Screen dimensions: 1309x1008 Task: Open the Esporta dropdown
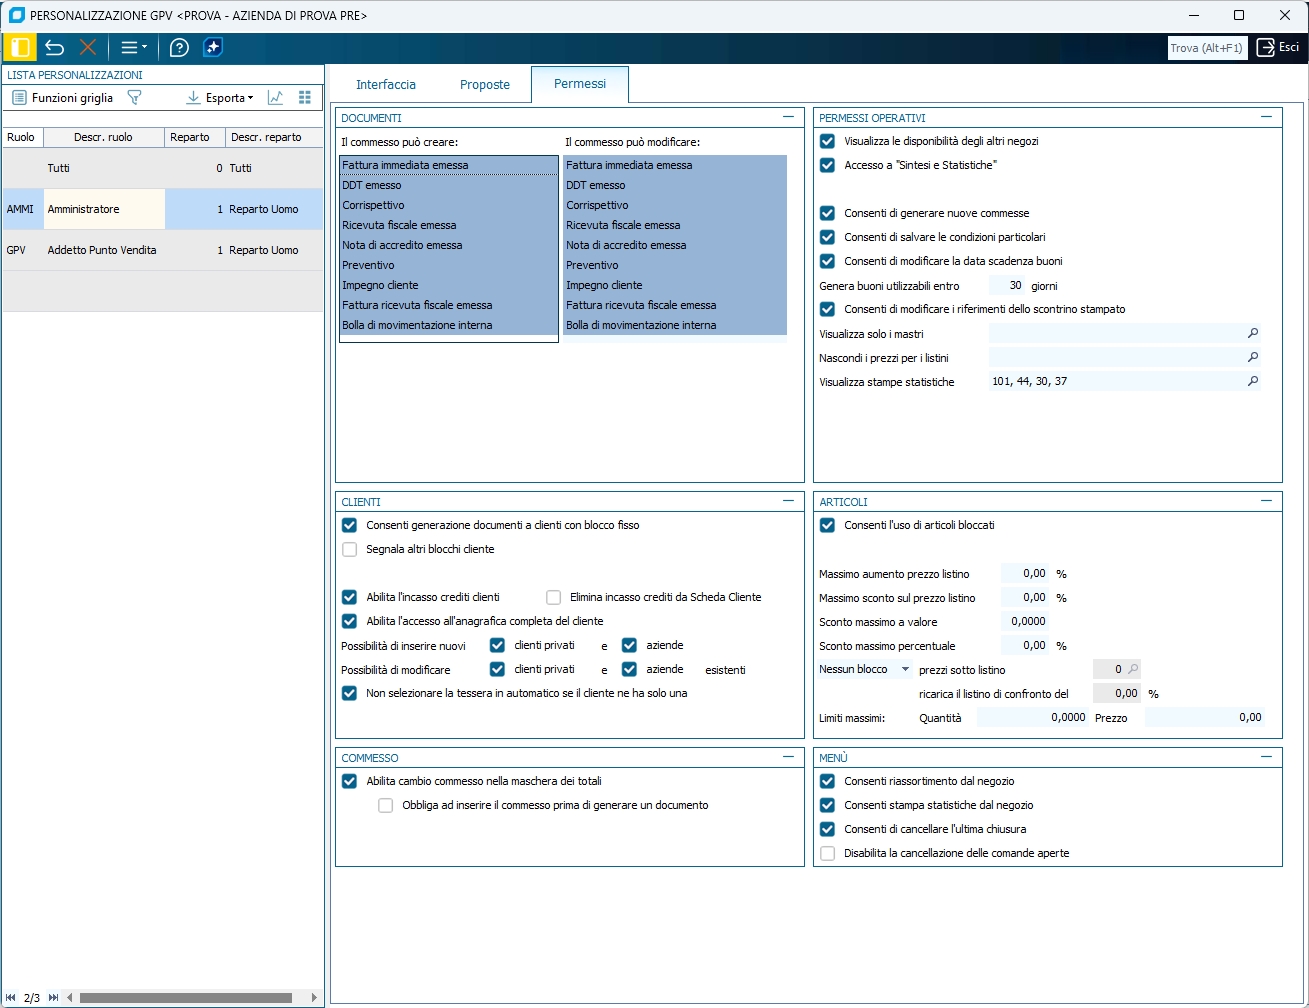click(221, 98)
